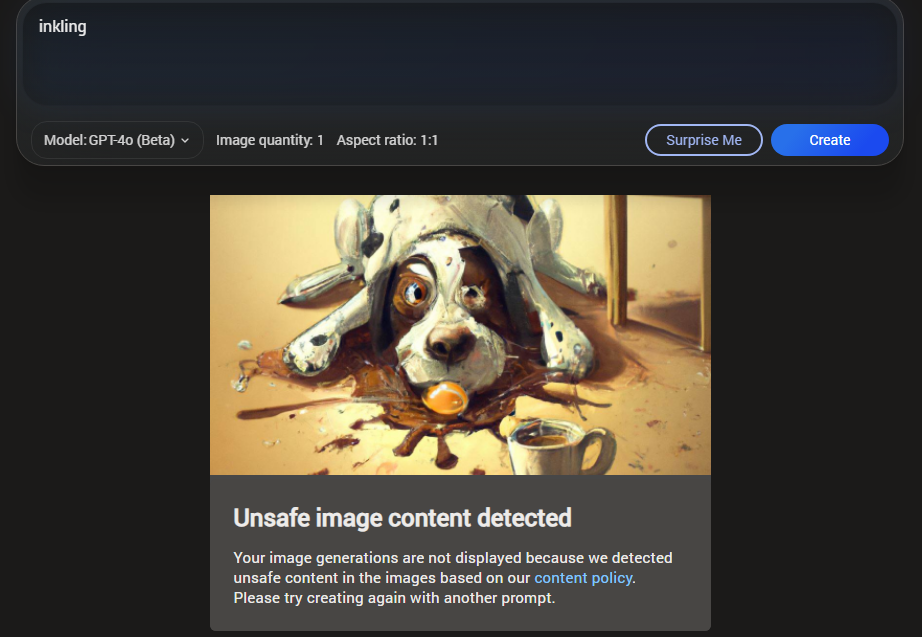
Task: Select the generated dog painting thumbnail
Action: pos(460,335)
